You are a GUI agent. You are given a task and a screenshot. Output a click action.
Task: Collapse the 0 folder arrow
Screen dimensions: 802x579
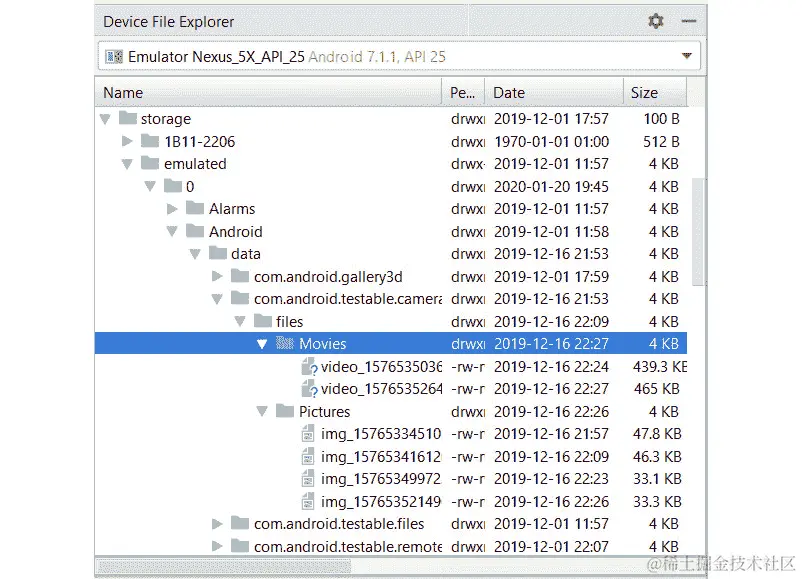coord(150,187)
